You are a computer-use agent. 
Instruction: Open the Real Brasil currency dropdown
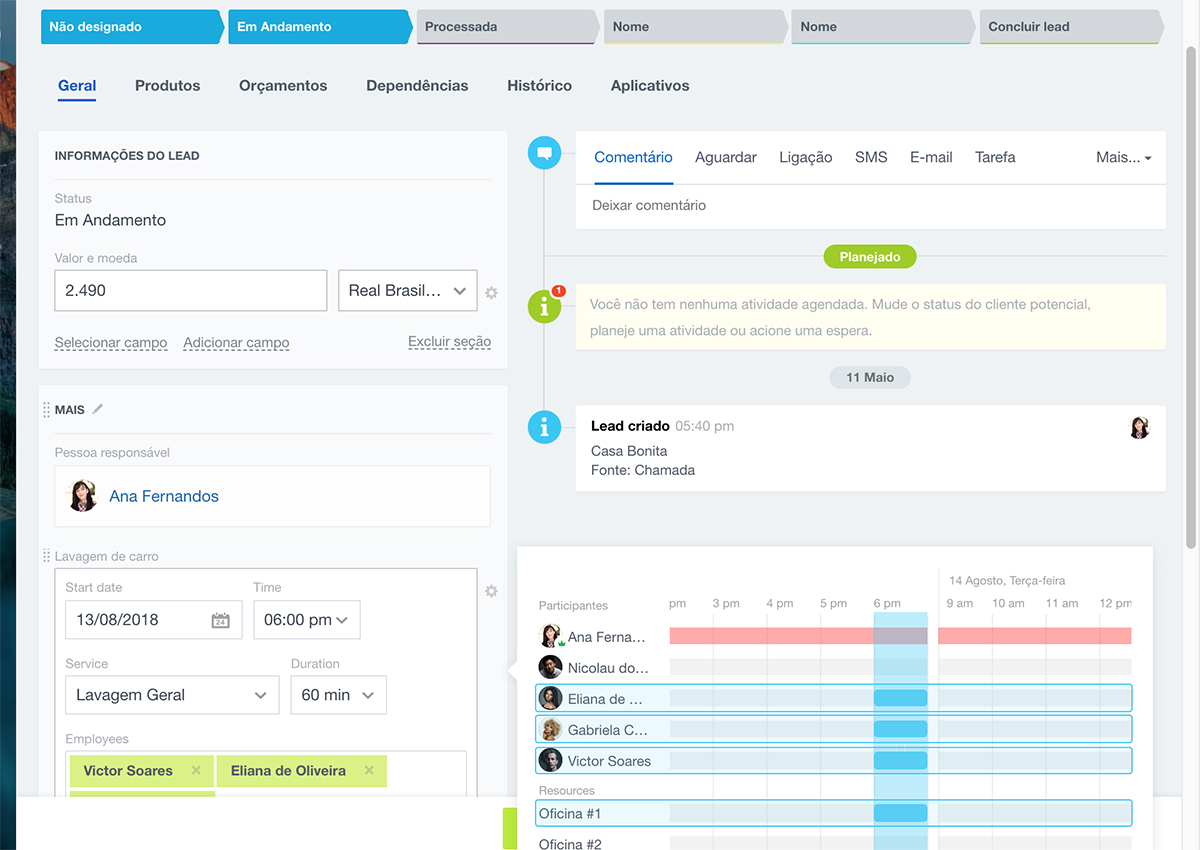coord(407,291)
